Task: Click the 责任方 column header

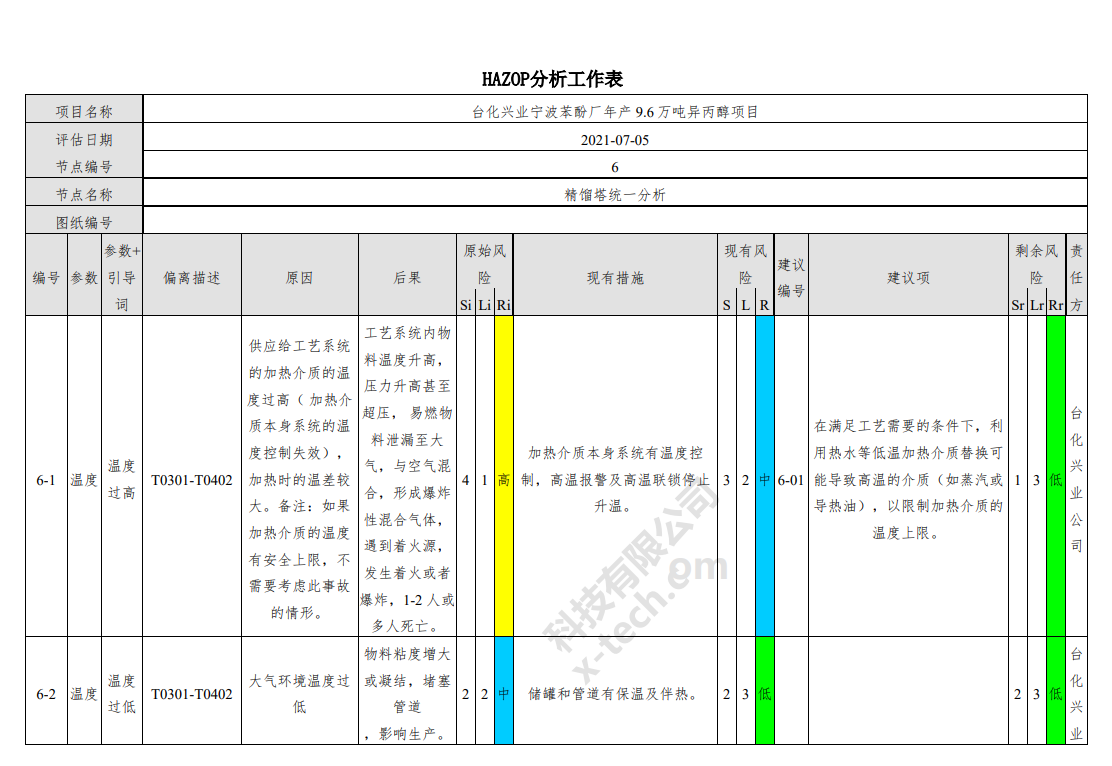Action: pyautogui.click(x=1077, y=275)
